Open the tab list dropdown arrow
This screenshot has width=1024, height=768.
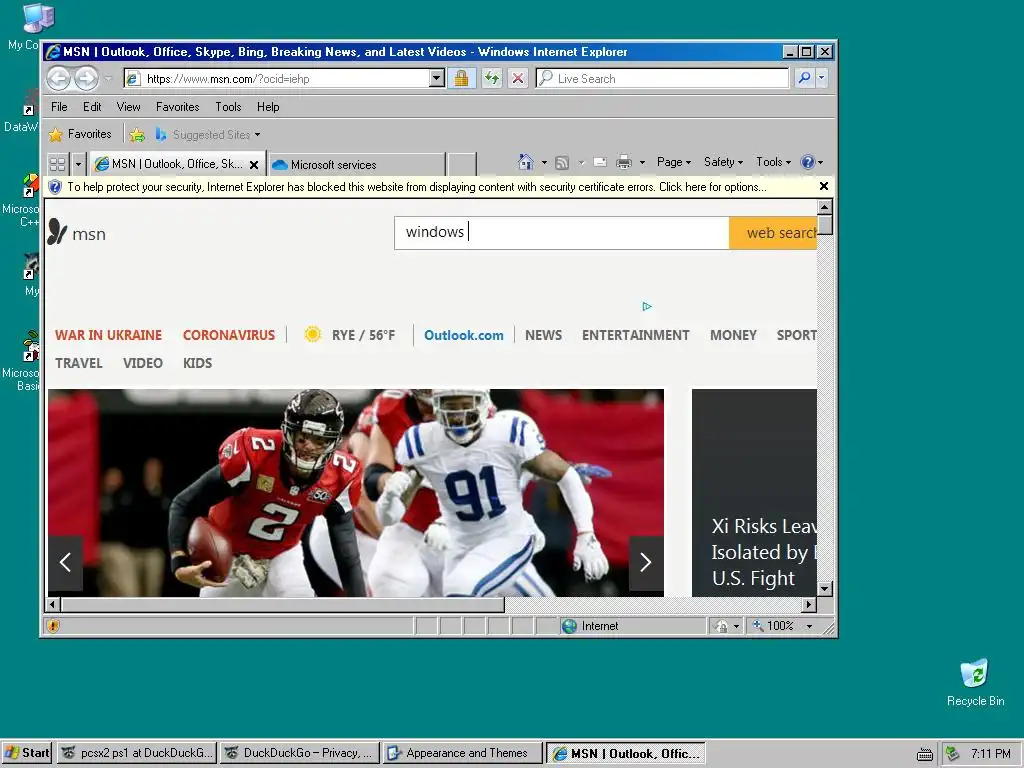click(x=78, y=163)
